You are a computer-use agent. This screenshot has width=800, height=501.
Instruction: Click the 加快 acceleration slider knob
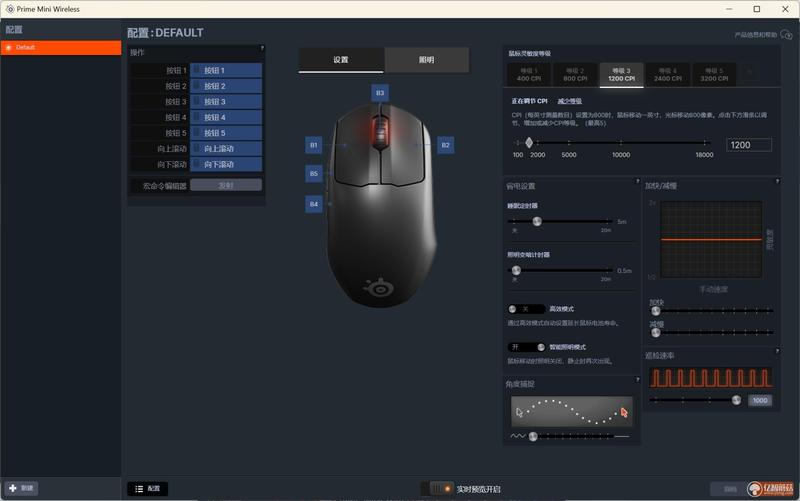pos(656,311)
